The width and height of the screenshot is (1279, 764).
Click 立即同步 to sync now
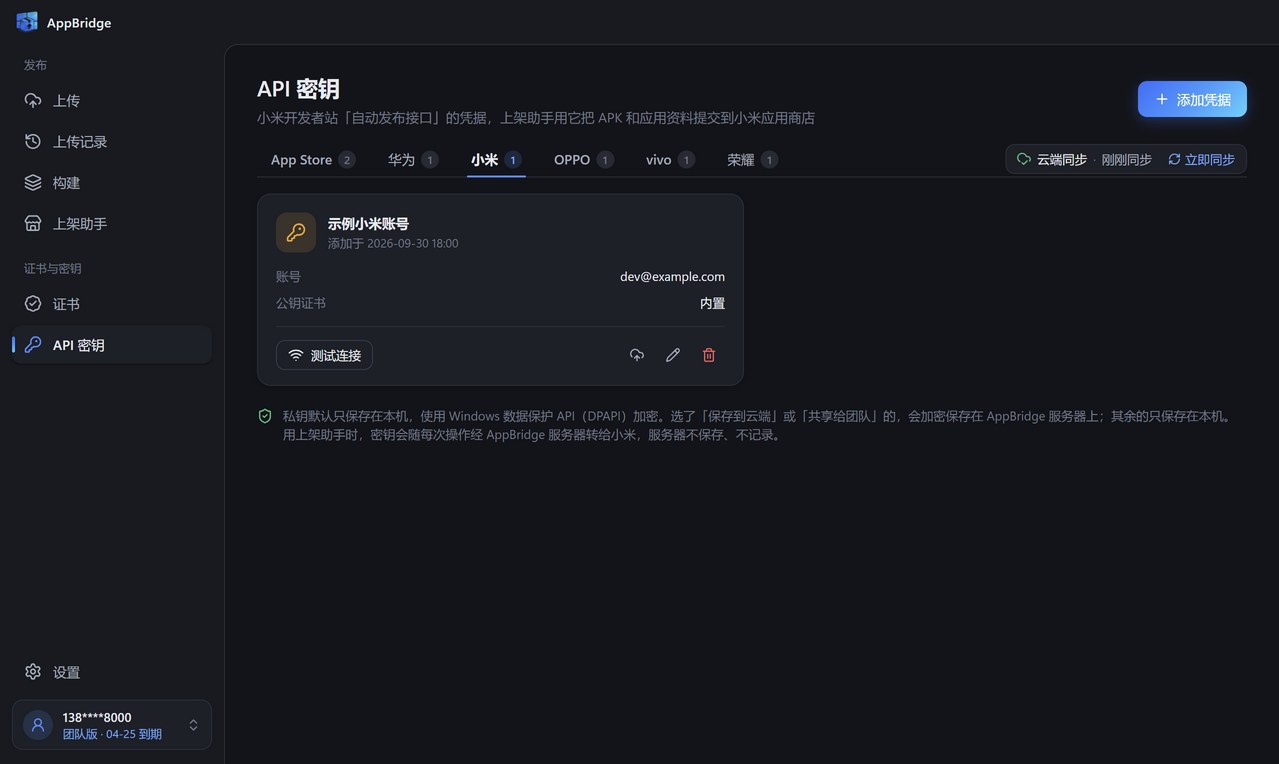[x=1201, y=159]
